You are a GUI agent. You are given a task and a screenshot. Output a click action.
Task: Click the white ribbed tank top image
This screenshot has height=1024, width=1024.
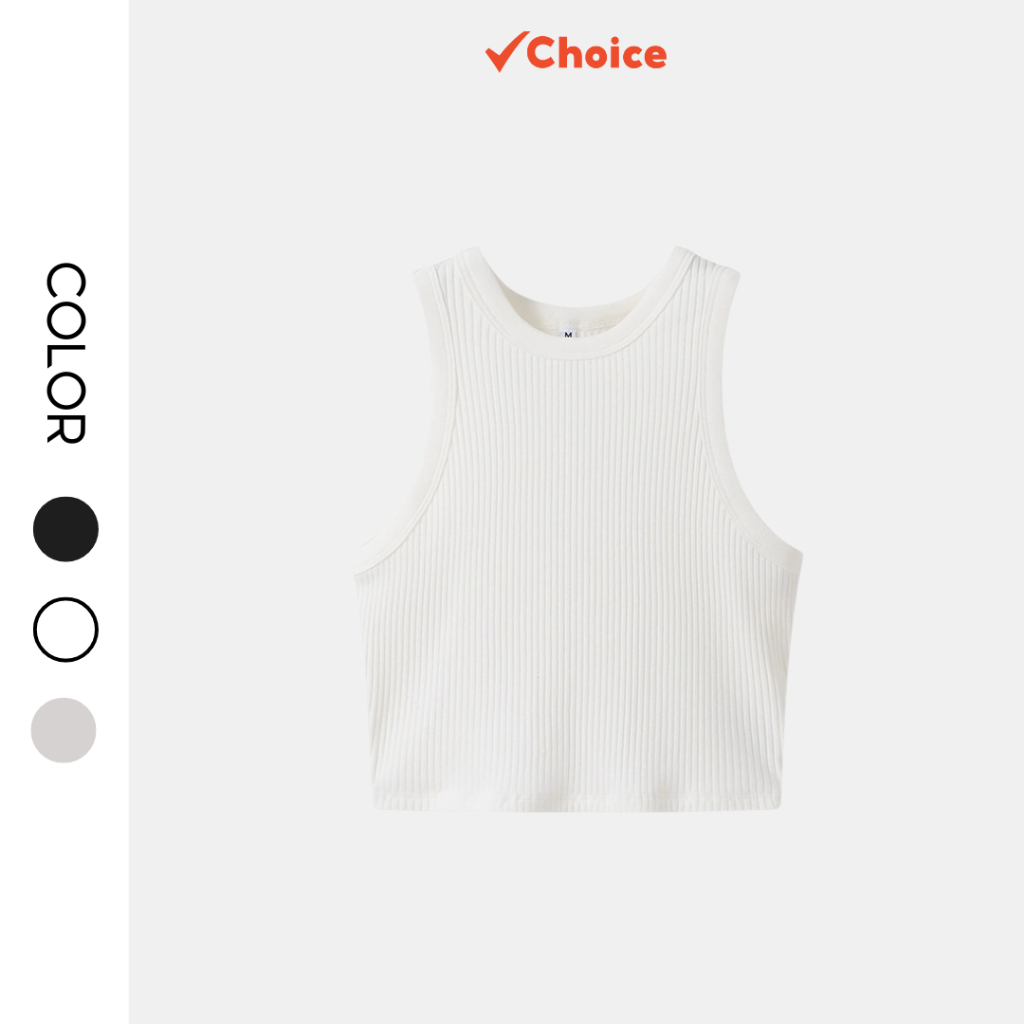point(578,529)
